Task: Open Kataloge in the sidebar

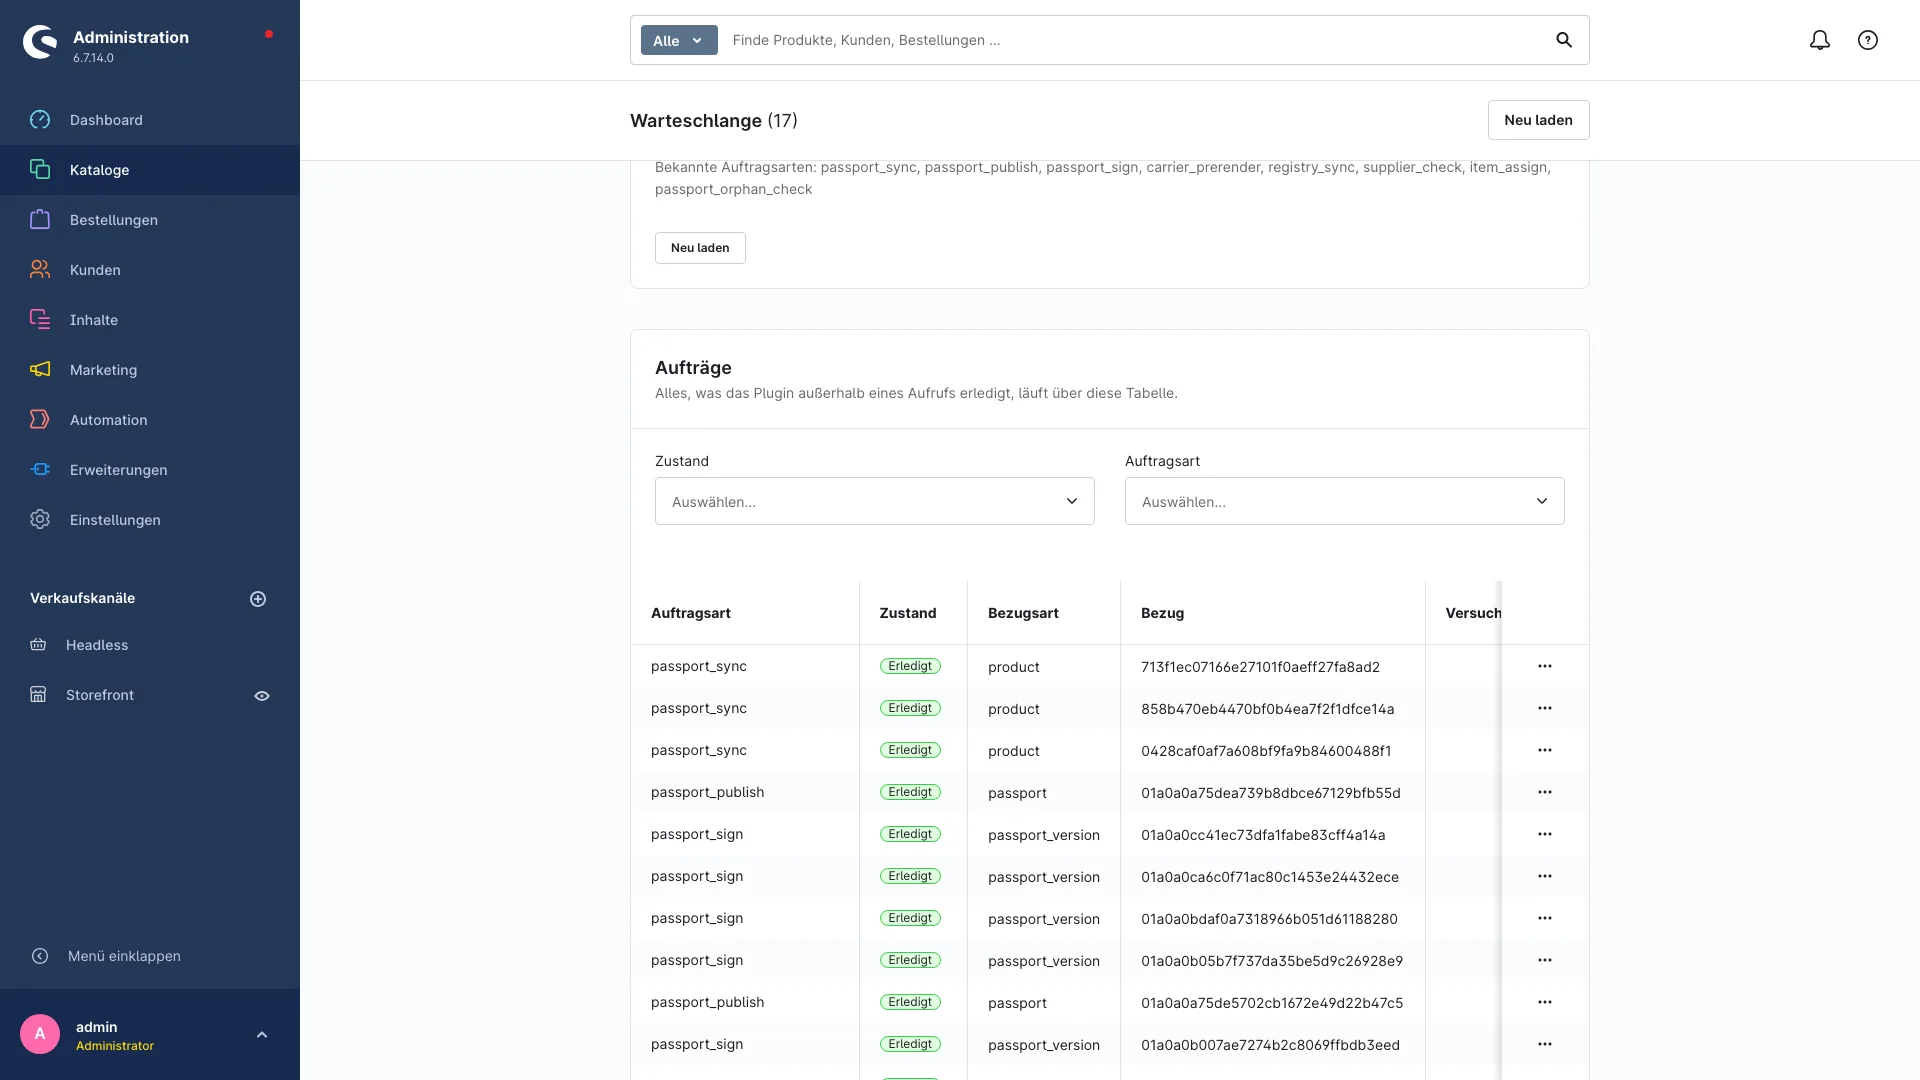Action: [x=150, y=170]
